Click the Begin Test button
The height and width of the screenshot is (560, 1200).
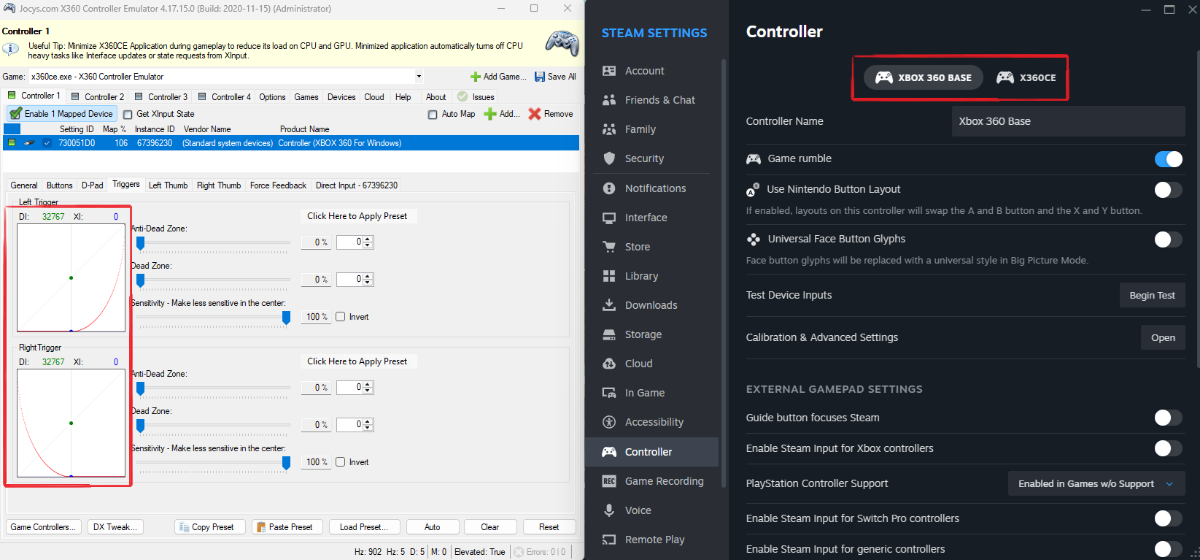coord(1151,296)
